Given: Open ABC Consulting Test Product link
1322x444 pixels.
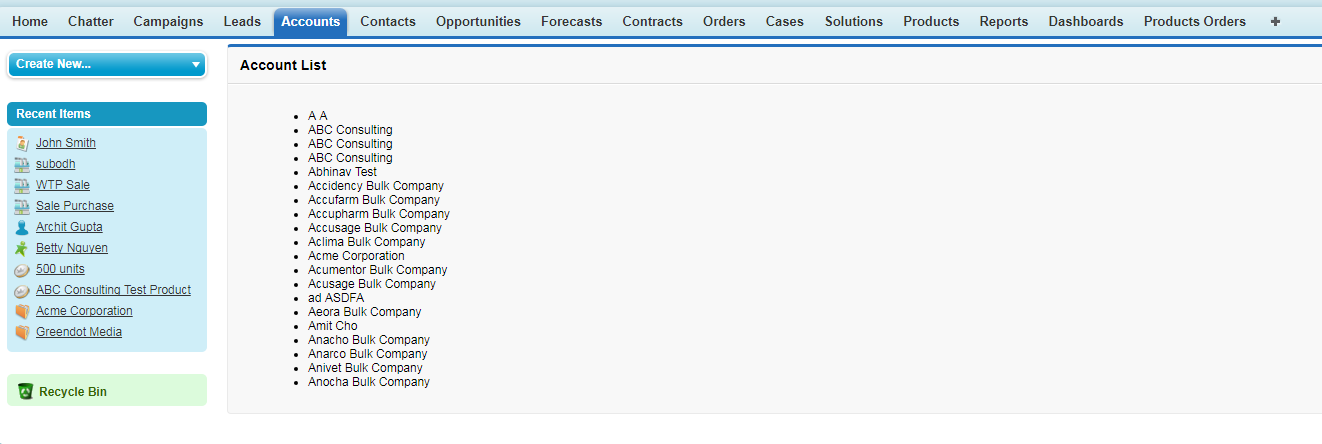Looking at the screenshot, I should [x=113, y=290].
